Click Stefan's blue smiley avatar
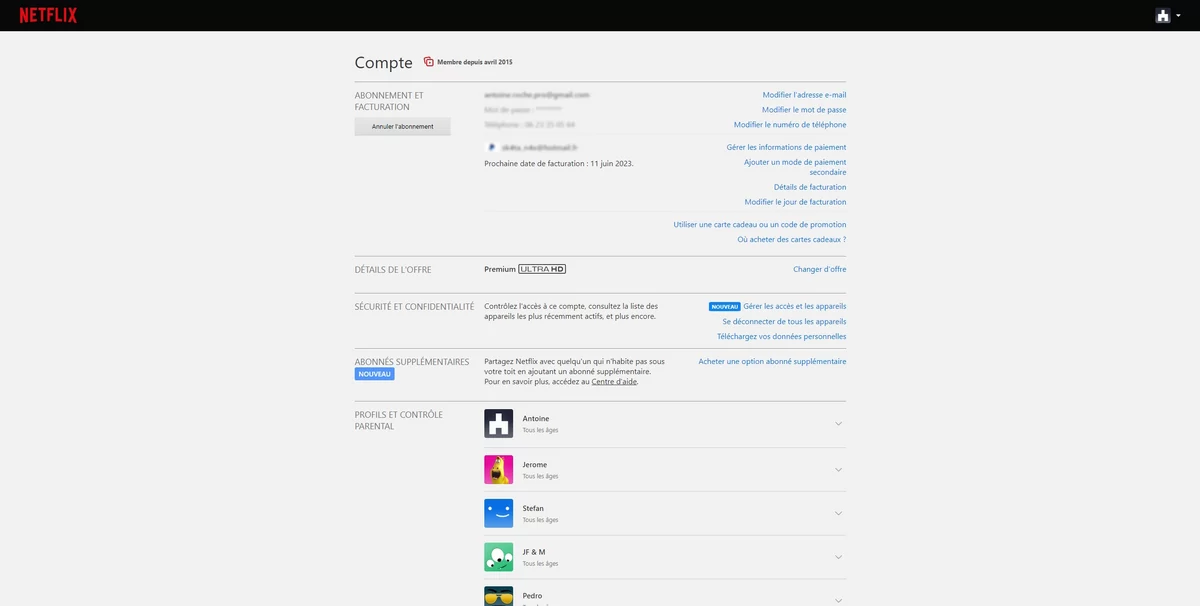1200x606 pixels. pos(498,513)
